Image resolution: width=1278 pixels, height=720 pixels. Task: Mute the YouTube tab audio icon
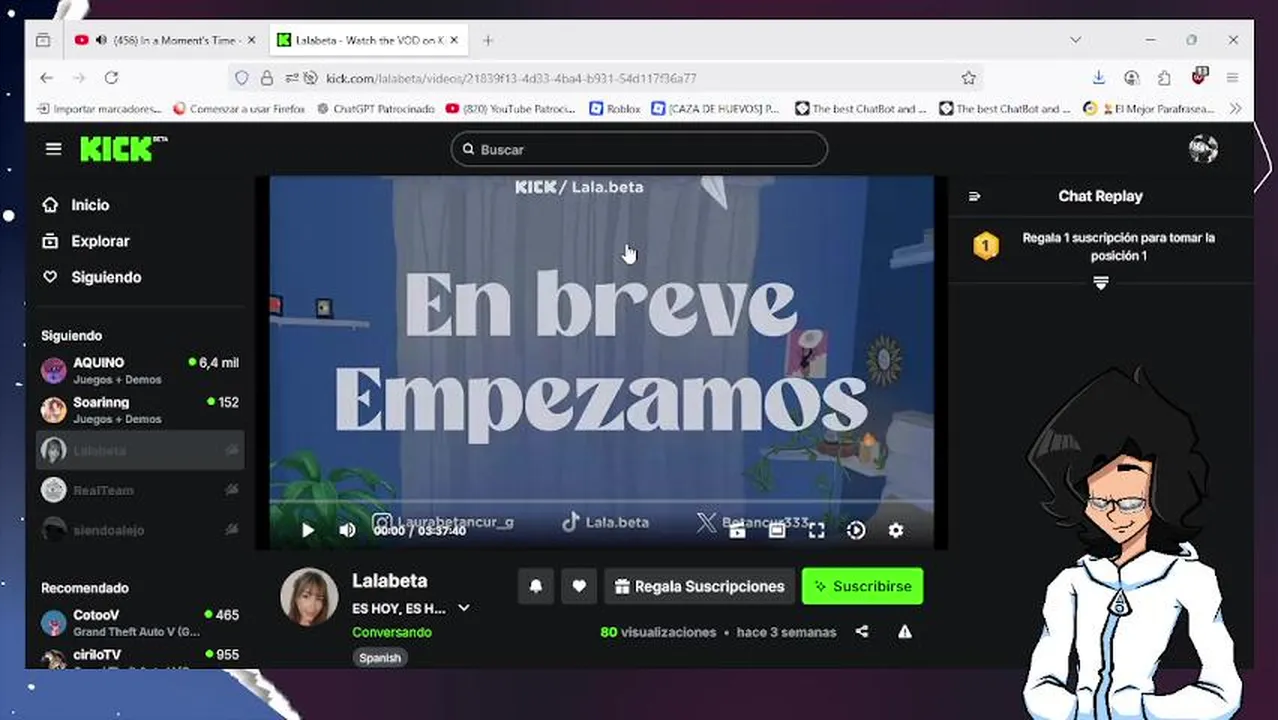tap(101, 40)
